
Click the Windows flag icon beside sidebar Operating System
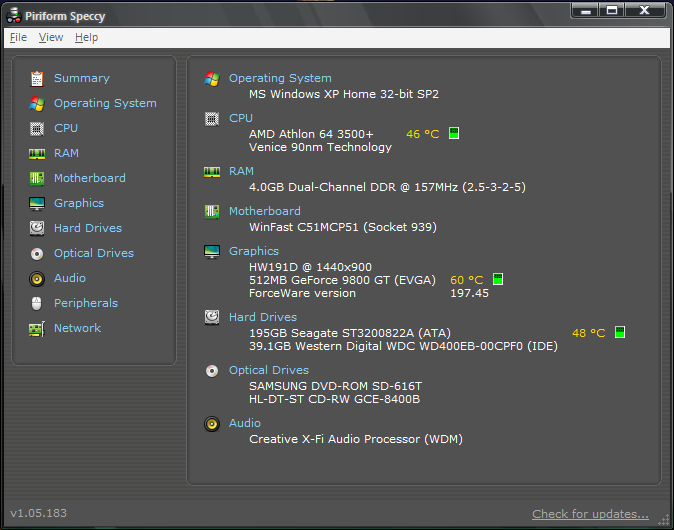(x=37, y=104)
